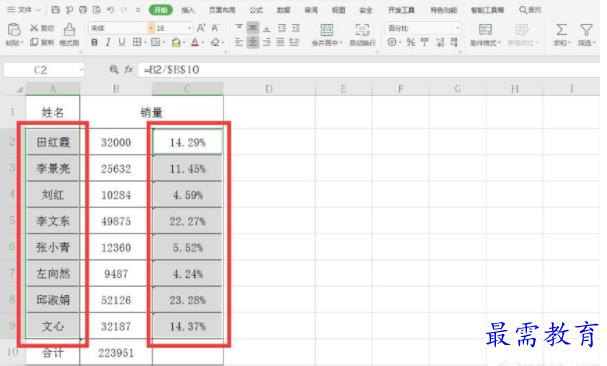Select the Format Painter (格式刷) brush
This screenshot has height=366, width=607.
point(69,30)
